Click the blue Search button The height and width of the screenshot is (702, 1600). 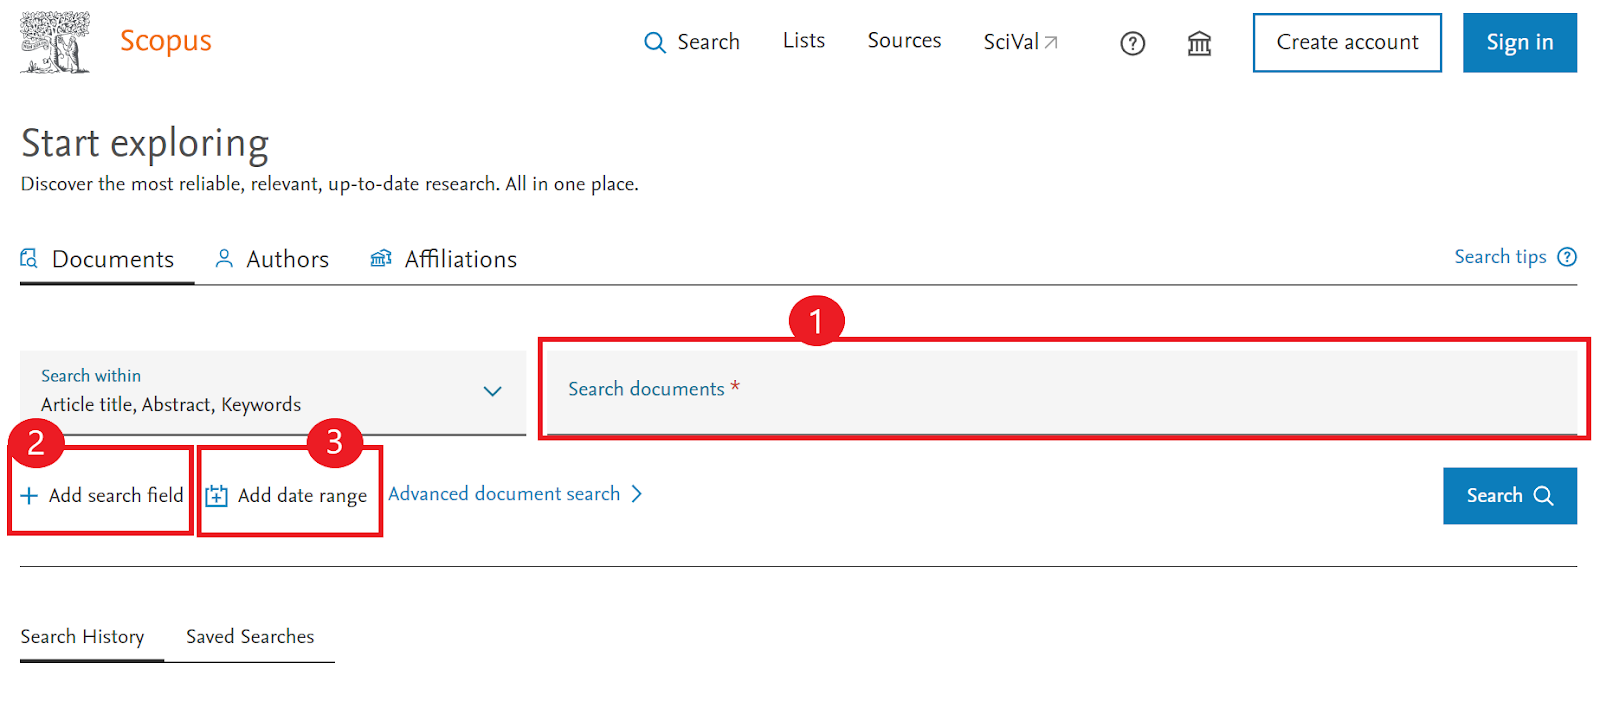click(1510, 496)
